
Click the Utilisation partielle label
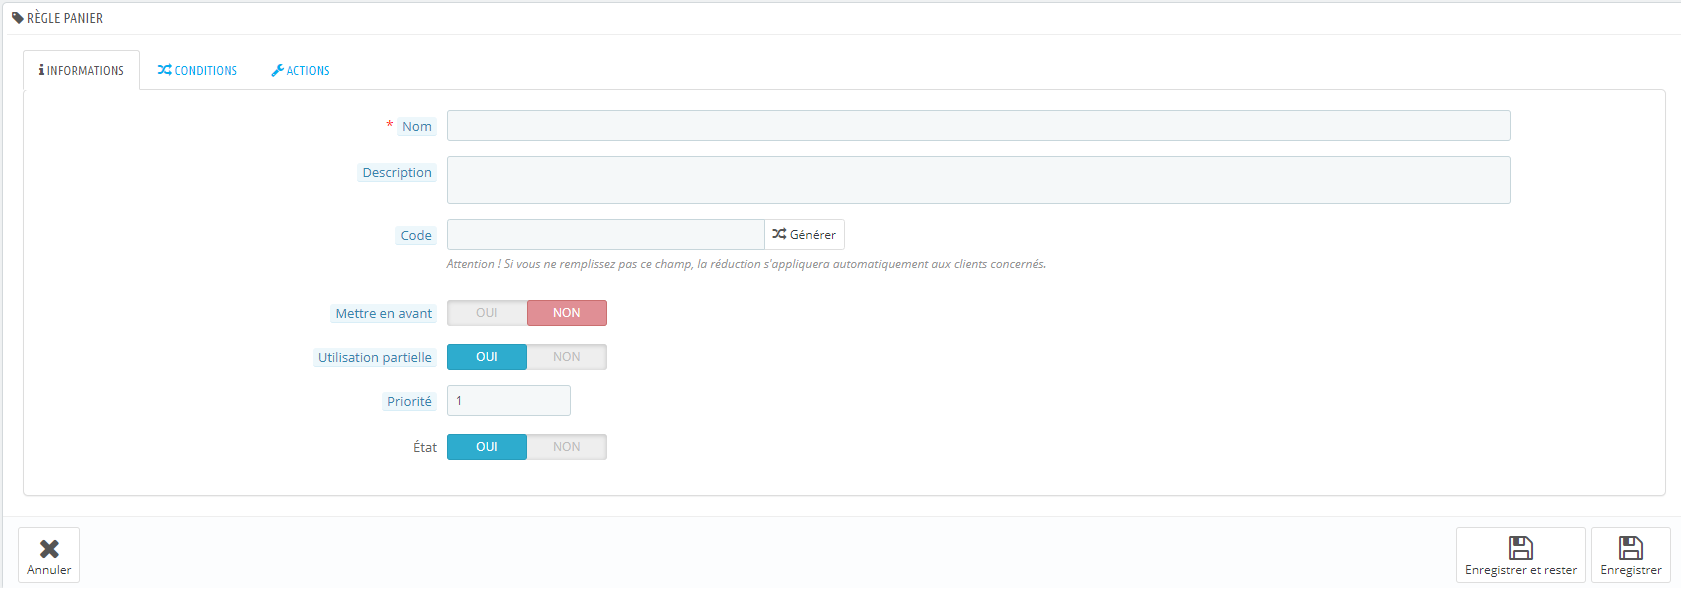click(375, 357)
